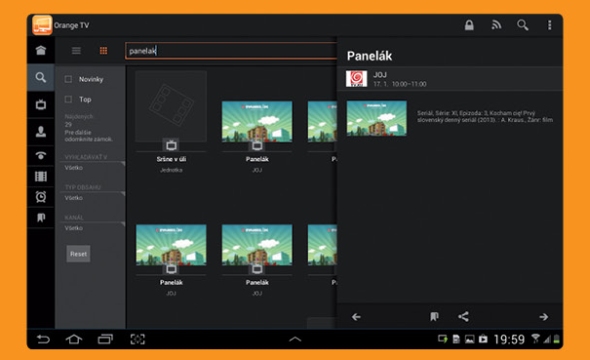Open the film strip sidebar icon
Image resolution: width=590 pixels, height=360 pixels.
[41, 176]
